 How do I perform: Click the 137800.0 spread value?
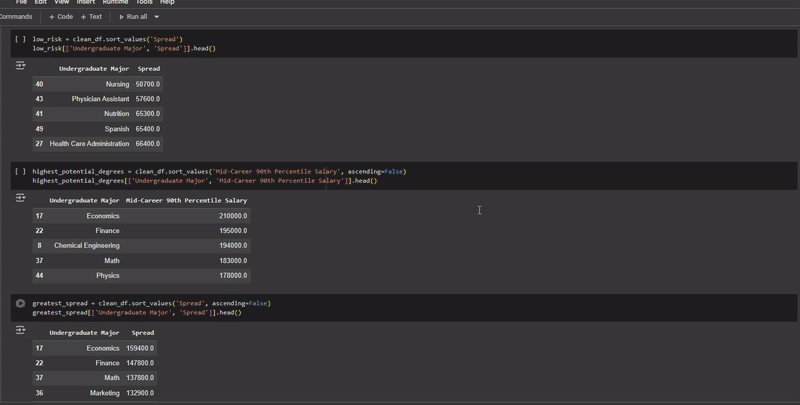pos(140,378)
